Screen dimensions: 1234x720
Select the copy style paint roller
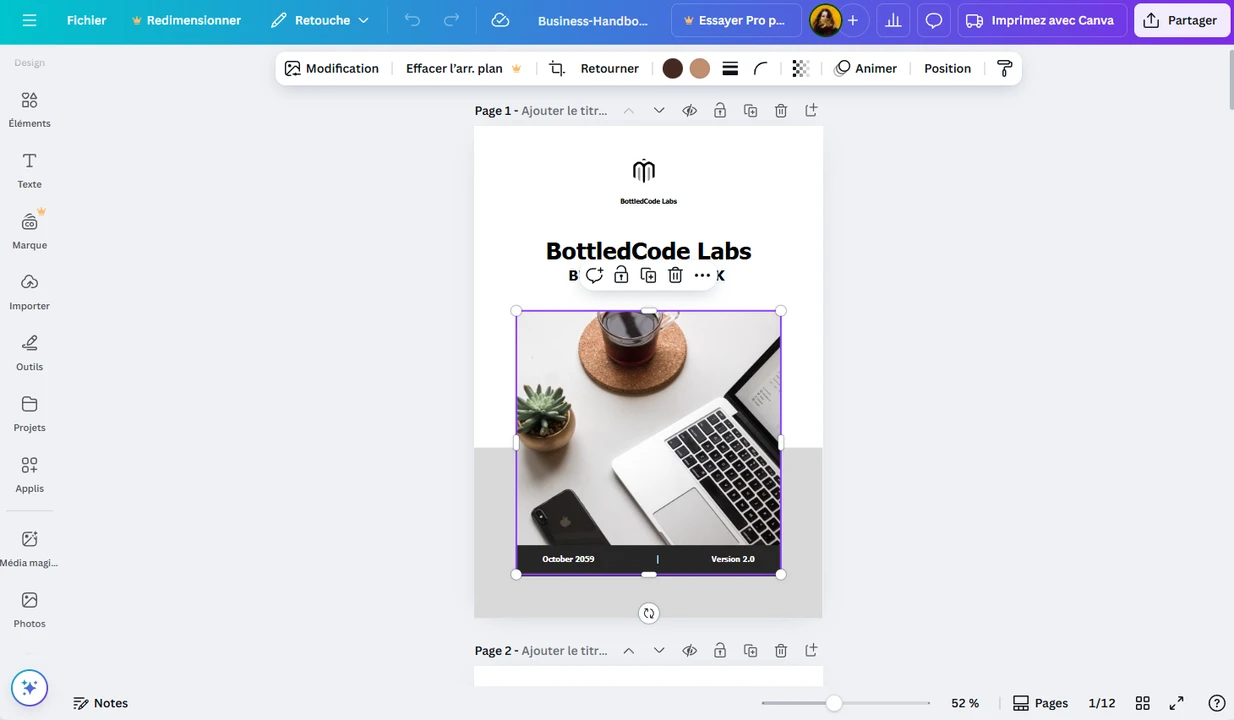coord(1005,69)
